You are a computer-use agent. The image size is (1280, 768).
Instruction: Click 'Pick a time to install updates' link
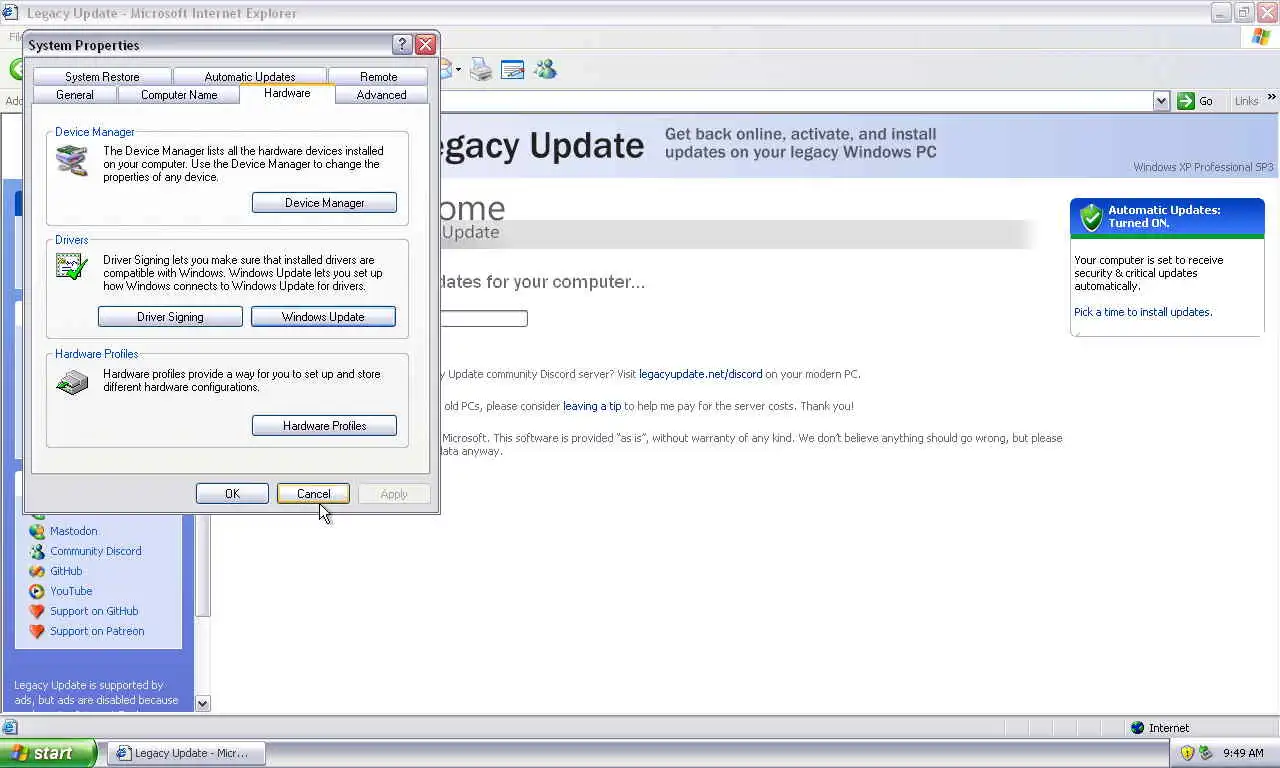click(x=1143, y=312)
